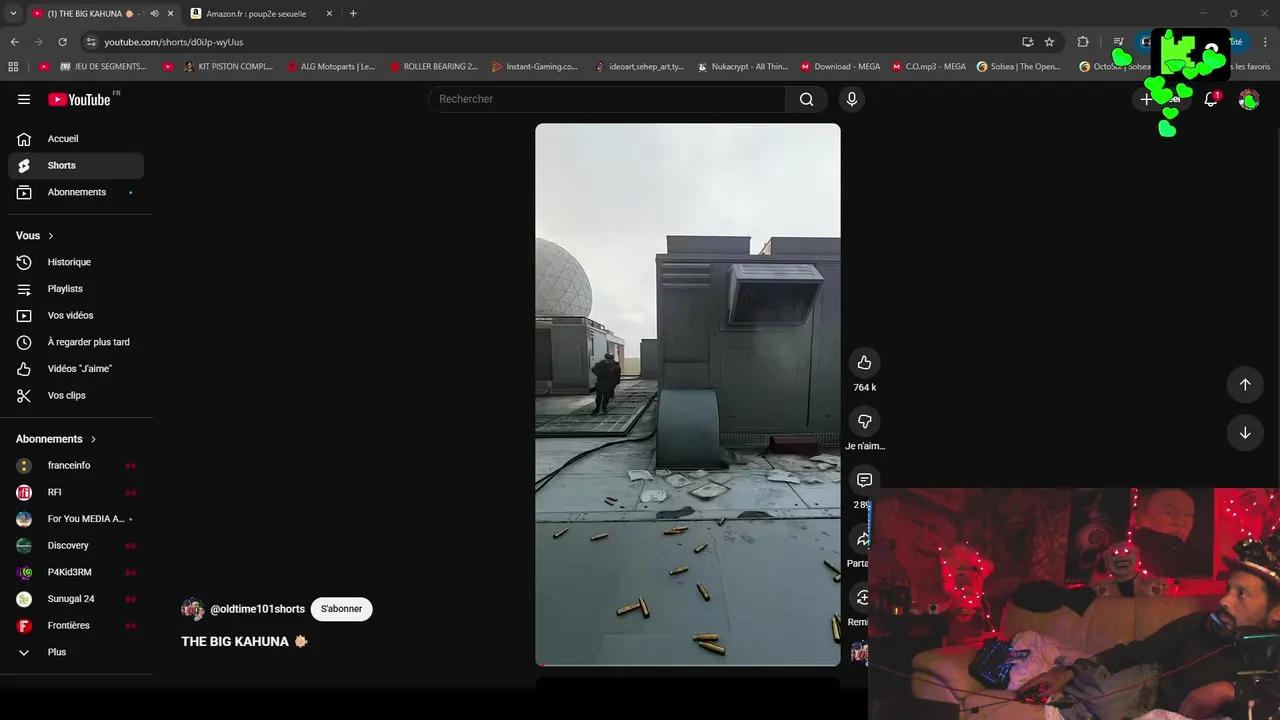Like the short with thumbs up
Screen dimensions: 1280x720
click(x=865, y=363)
